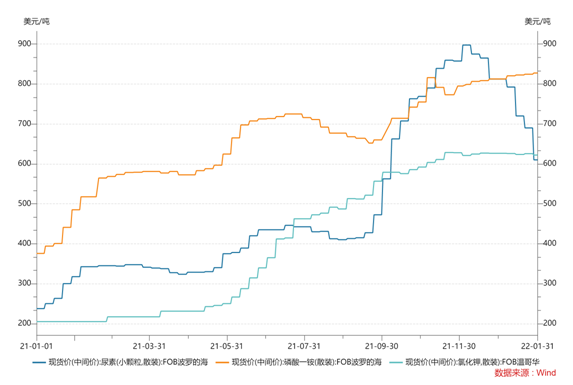
Task: Select the 磷酸一铵 FOB波罗的海 legend label
Action: pos(307,362)
